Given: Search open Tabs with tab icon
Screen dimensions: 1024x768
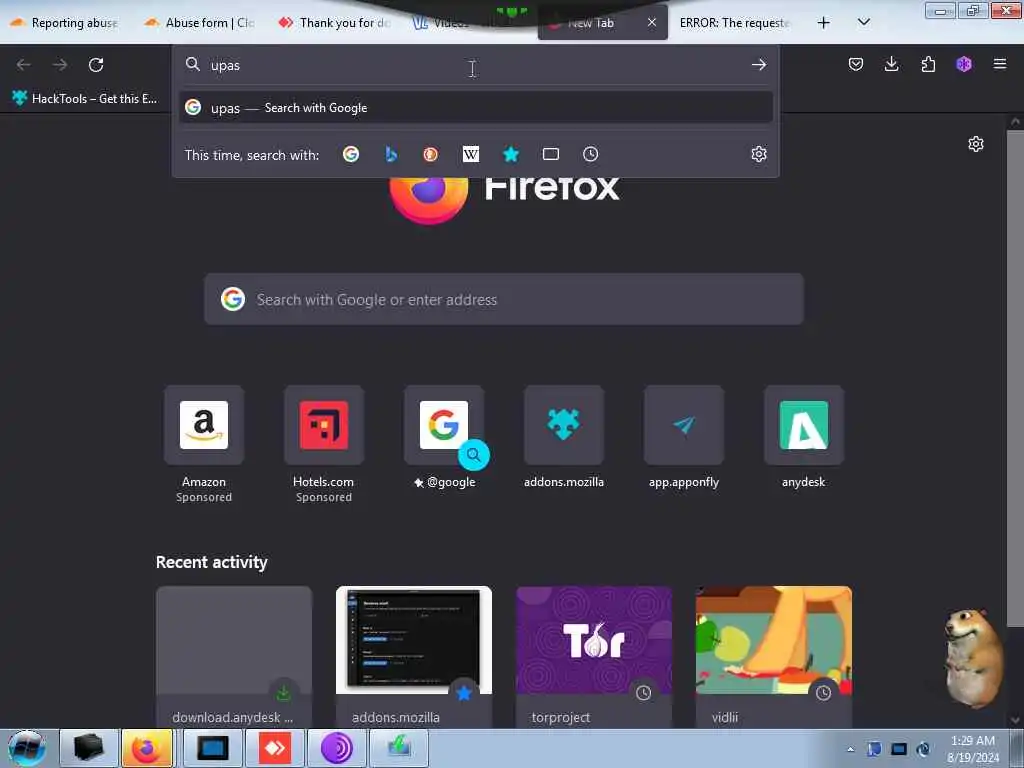Looking at the screenshot, I should pos(551,154).
